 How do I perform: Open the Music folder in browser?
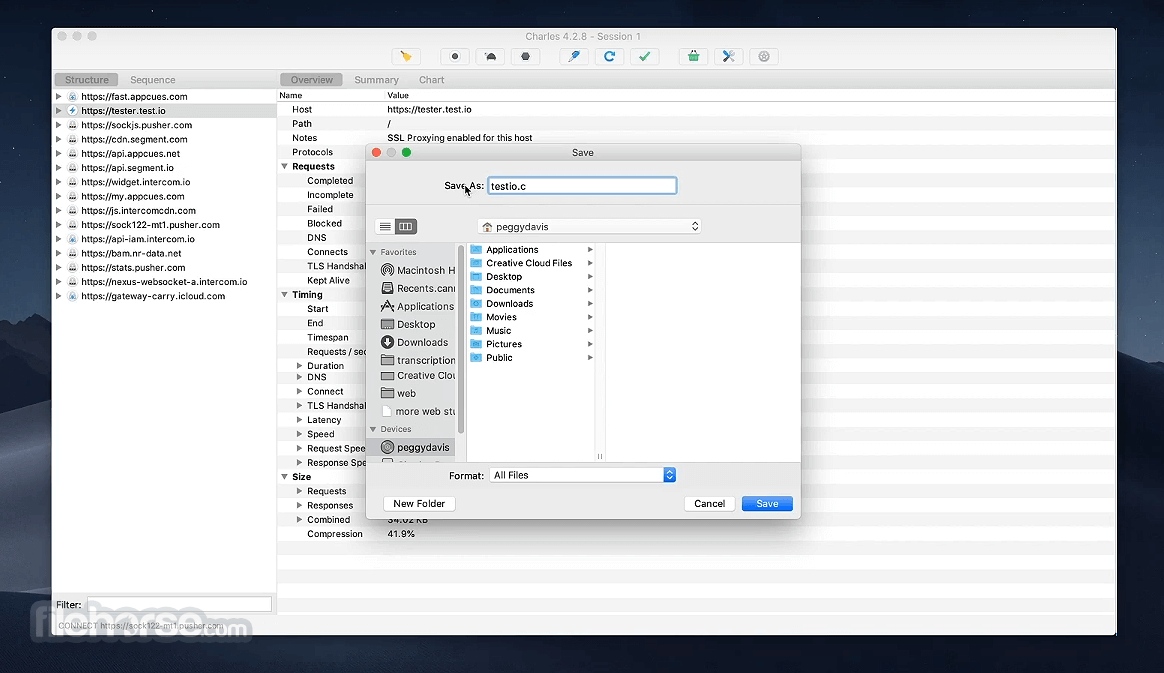point(498,330)
